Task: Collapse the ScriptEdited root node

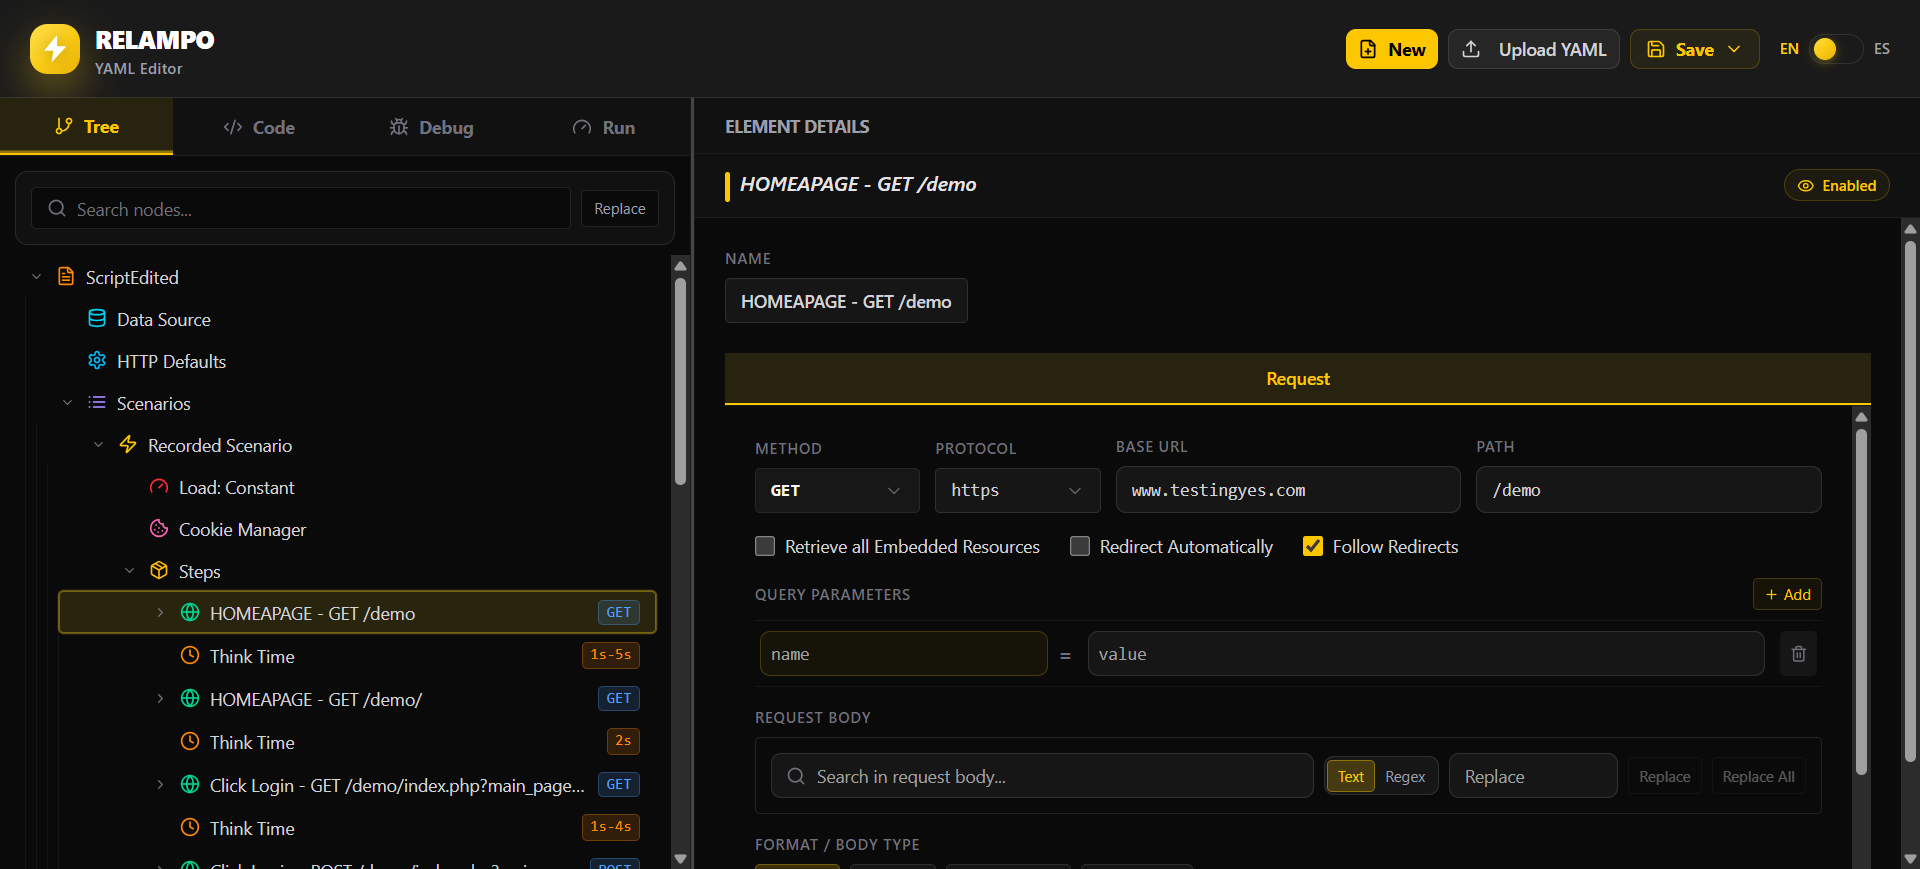Action: 37,277
